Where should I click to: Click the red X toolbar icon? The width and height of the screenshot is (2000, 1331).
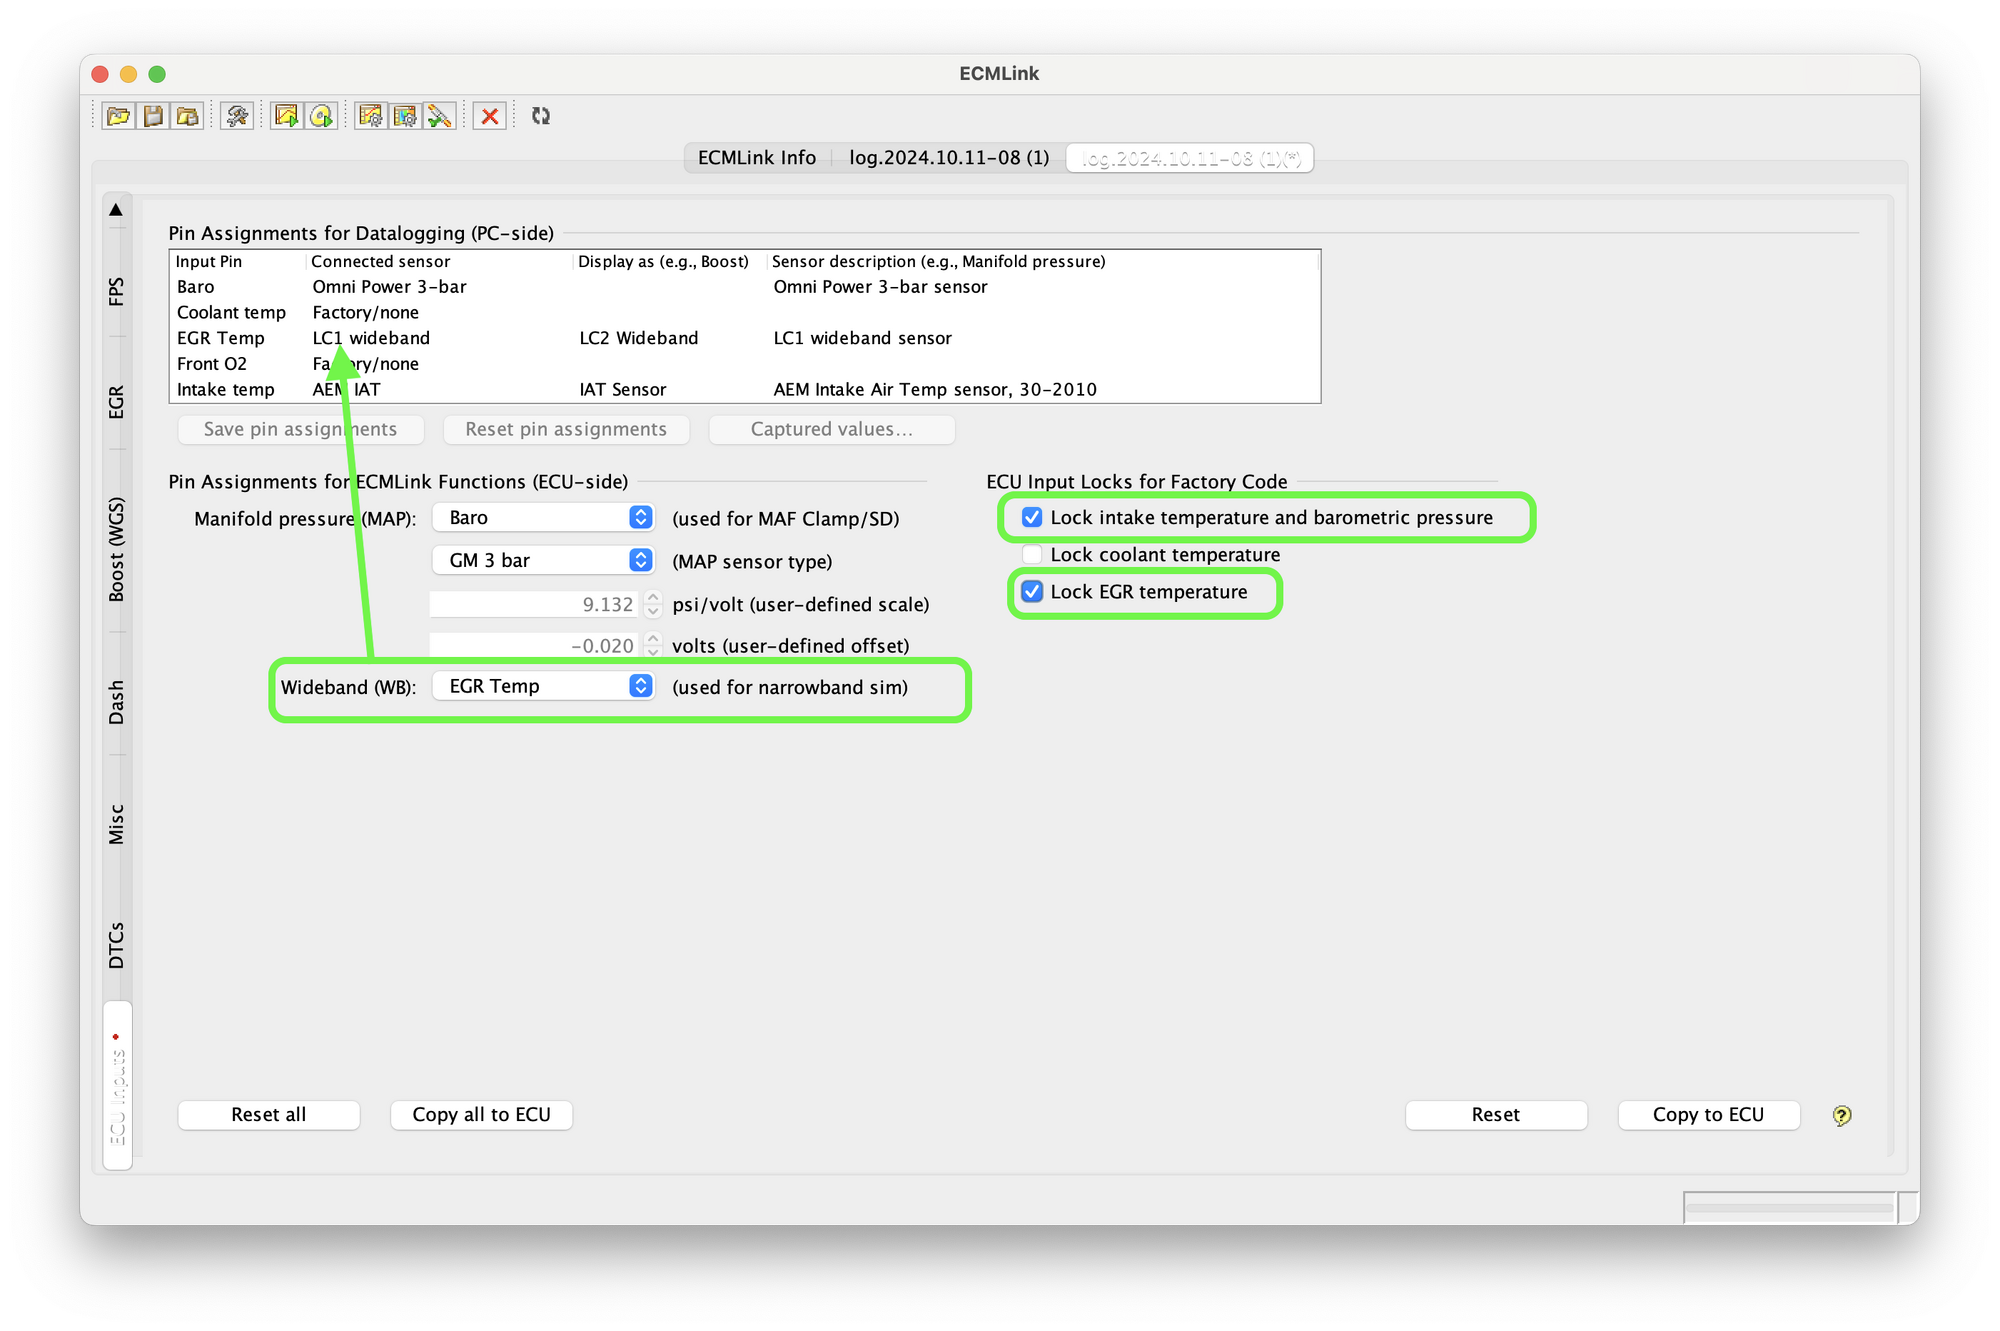[490, 116]
